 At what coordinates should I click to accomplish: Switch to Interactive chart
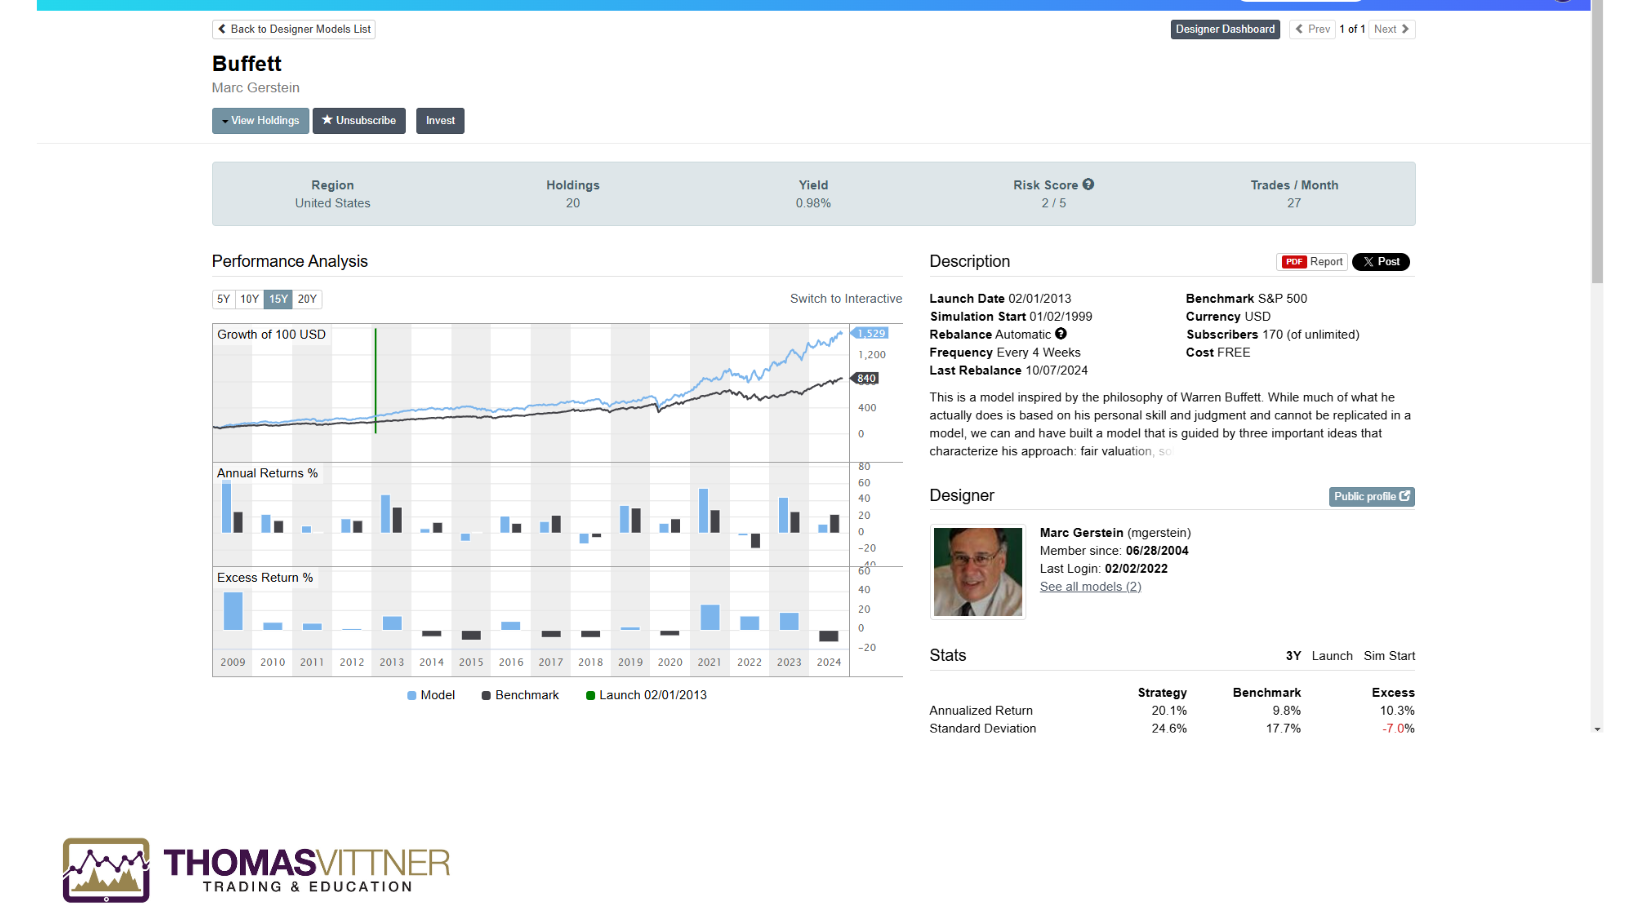point(845,299)
